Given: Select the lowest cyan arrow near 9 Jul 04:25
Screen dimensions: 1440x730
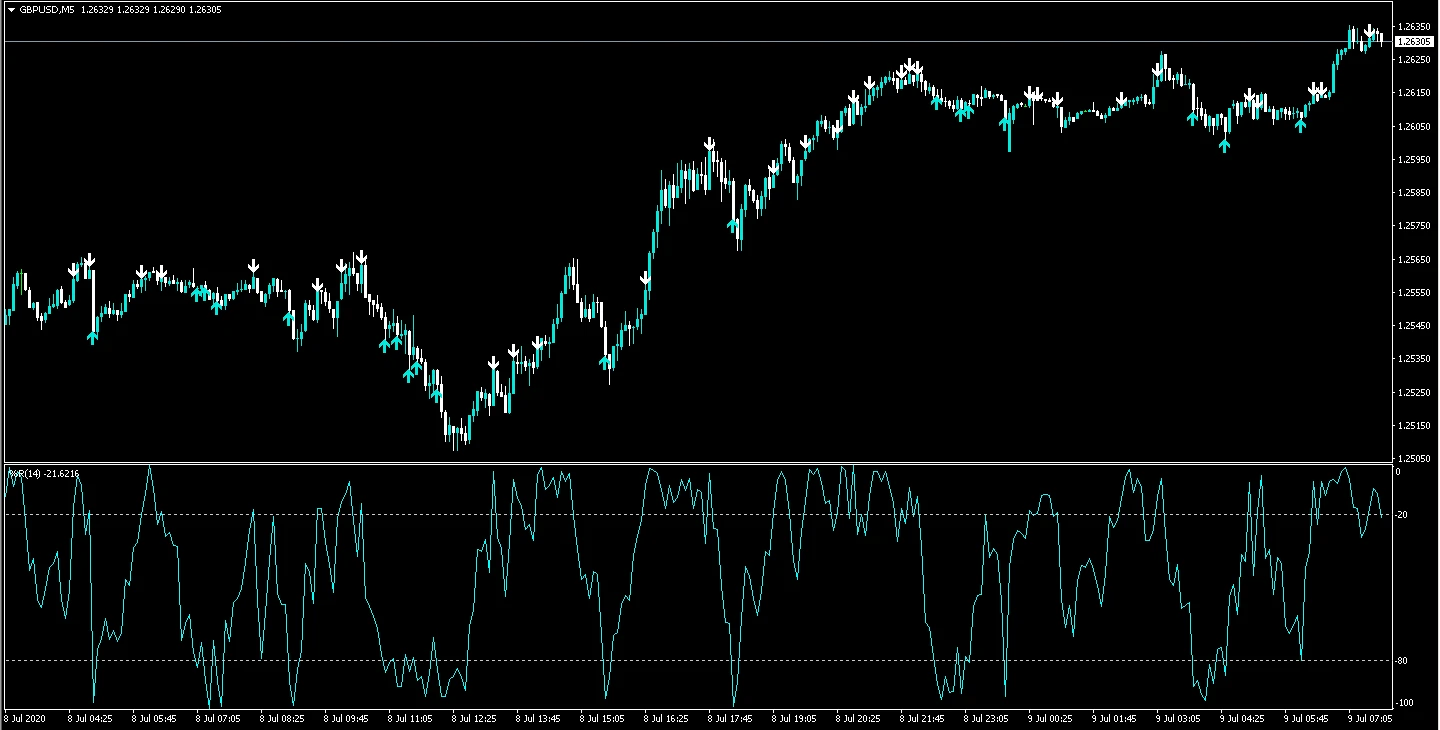Looking at the screenshot, I should (x=1224, y=145).
